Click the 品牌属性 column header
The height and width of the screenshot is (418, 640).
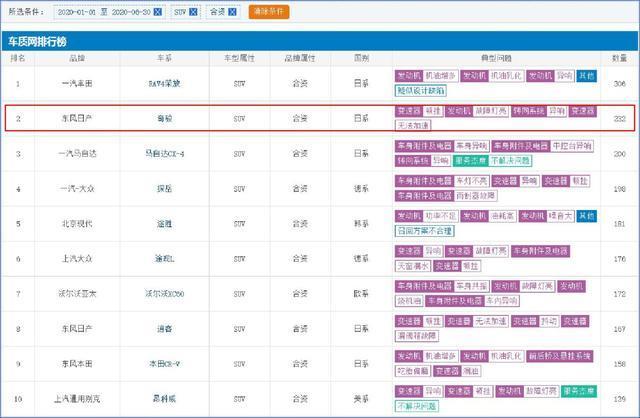(300, 58)
